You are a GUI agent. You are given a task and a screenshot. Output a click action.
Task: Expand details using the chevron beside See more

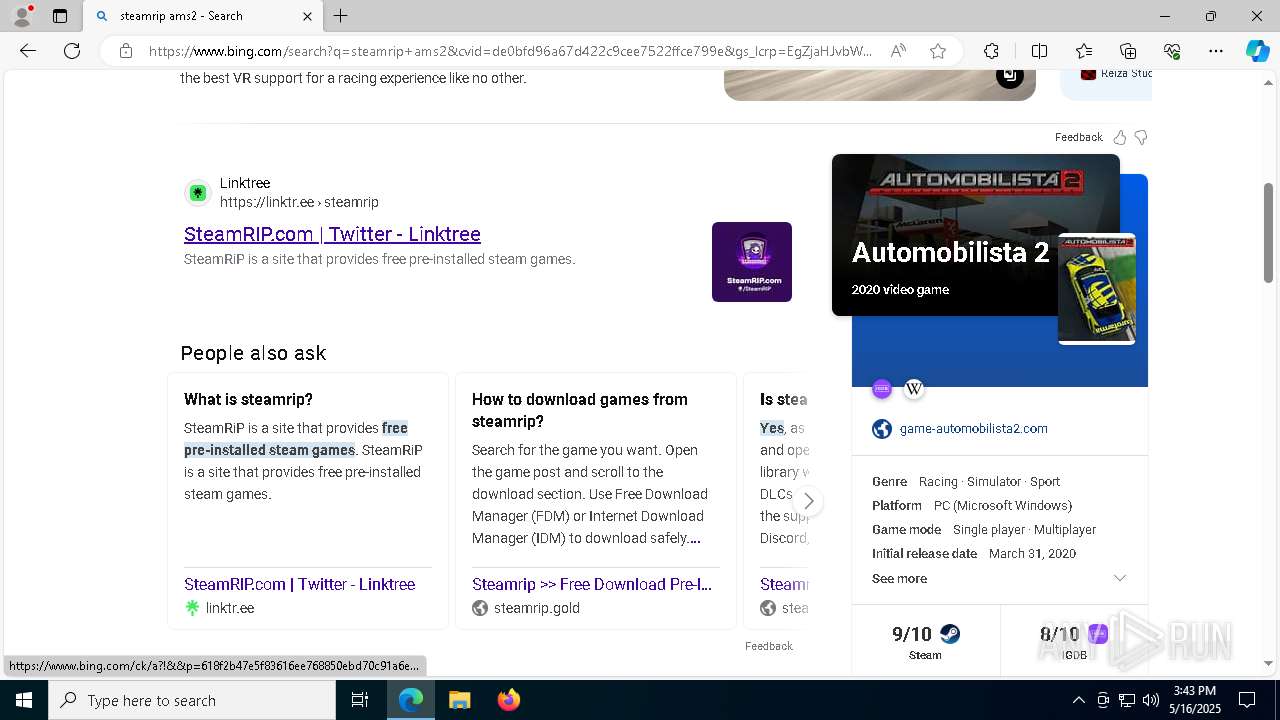point(1120,578)
